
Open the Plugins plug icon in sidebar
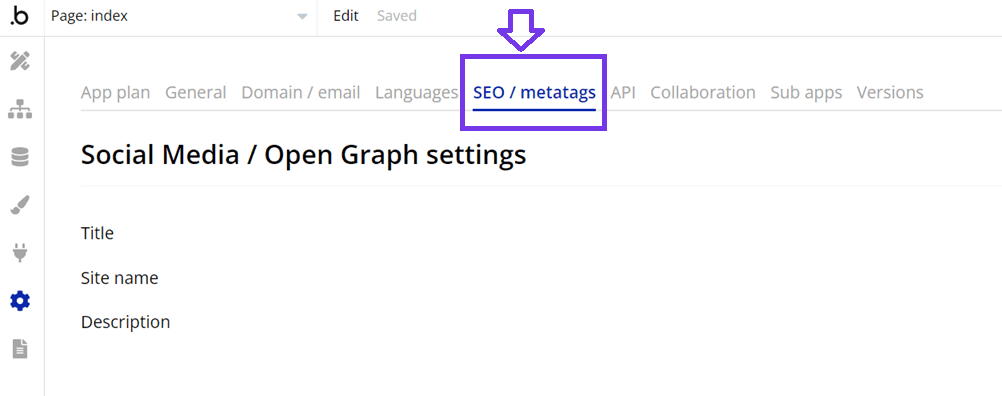20,253
